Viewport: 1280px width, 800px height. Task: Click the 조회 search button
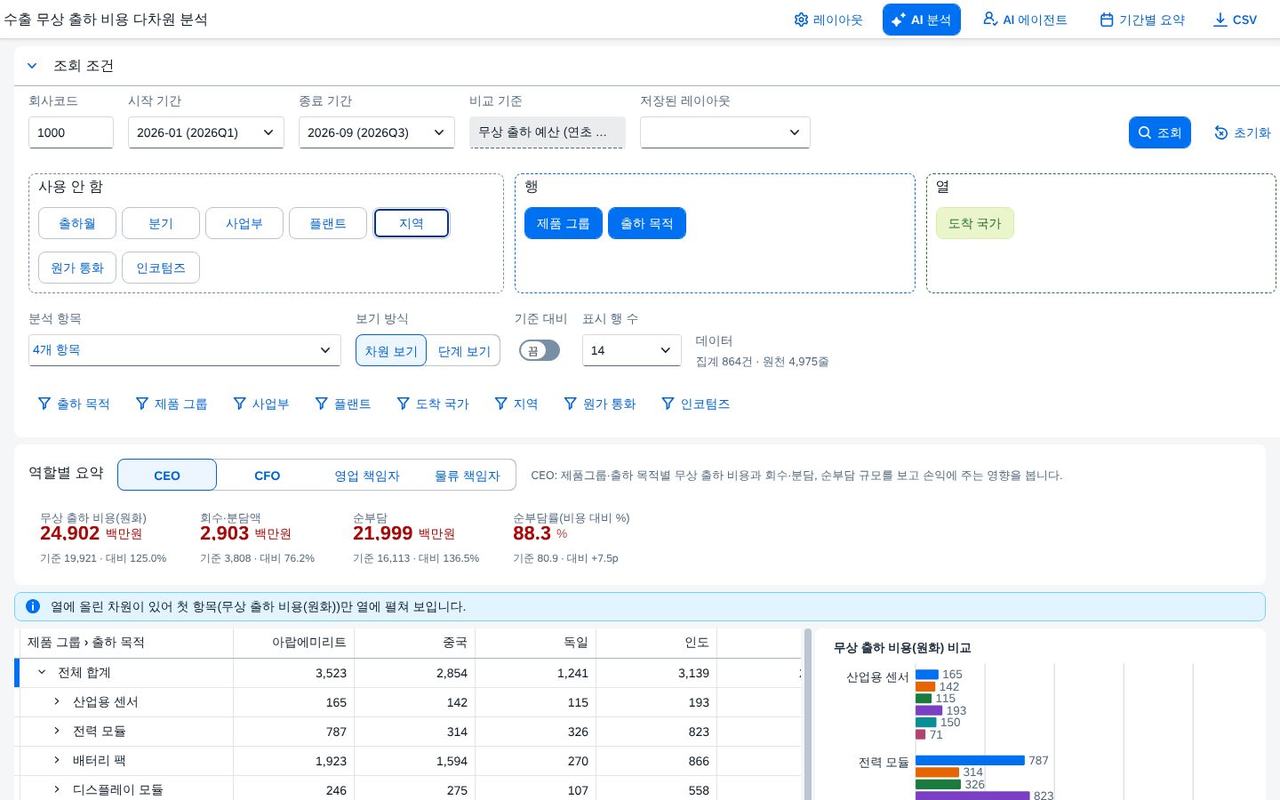pyautogui.click(x=1160, y=132)
